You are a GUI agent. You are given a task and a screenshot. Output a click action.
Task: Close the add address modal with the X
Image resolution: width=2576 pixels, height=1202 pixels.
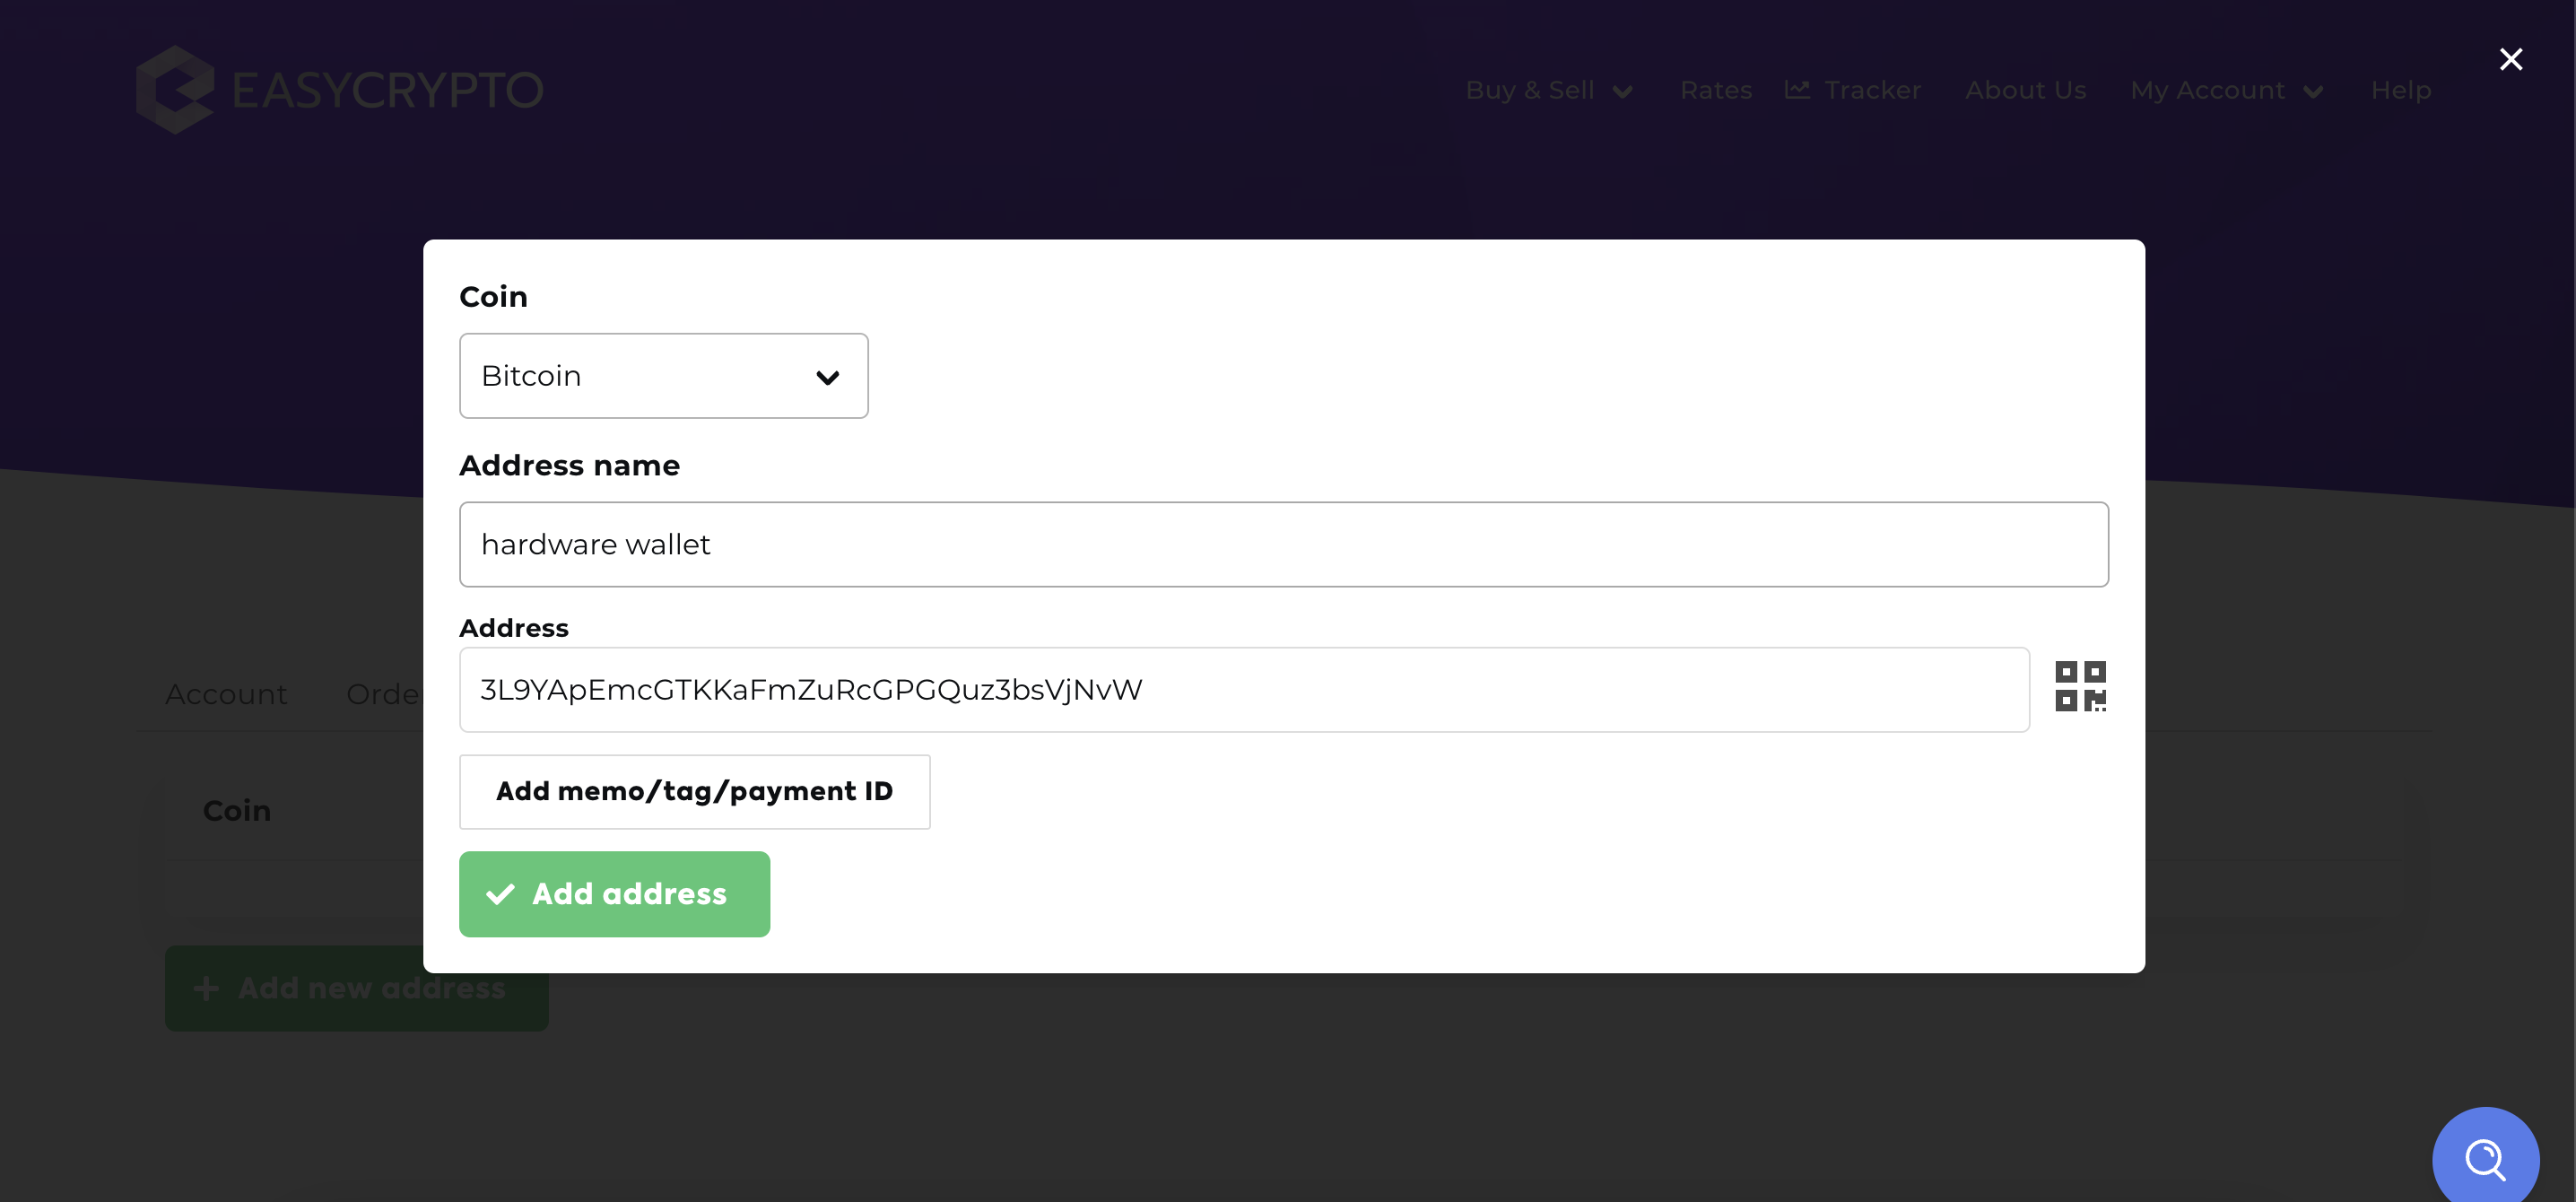[2511, 59]
